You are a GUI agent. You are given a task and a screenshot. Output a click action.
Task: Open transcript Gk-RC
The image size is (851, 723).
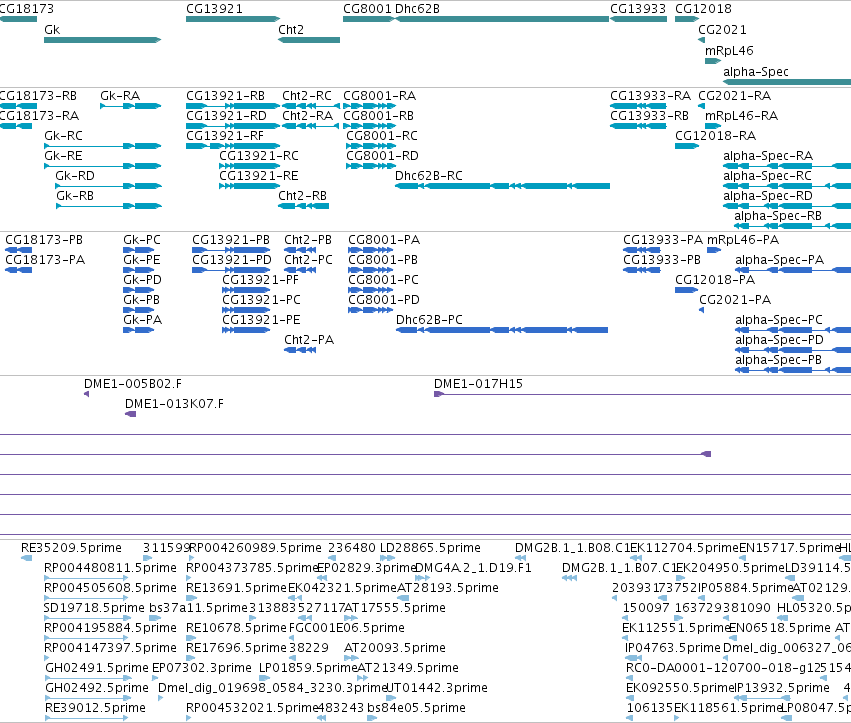click(63, 136)
